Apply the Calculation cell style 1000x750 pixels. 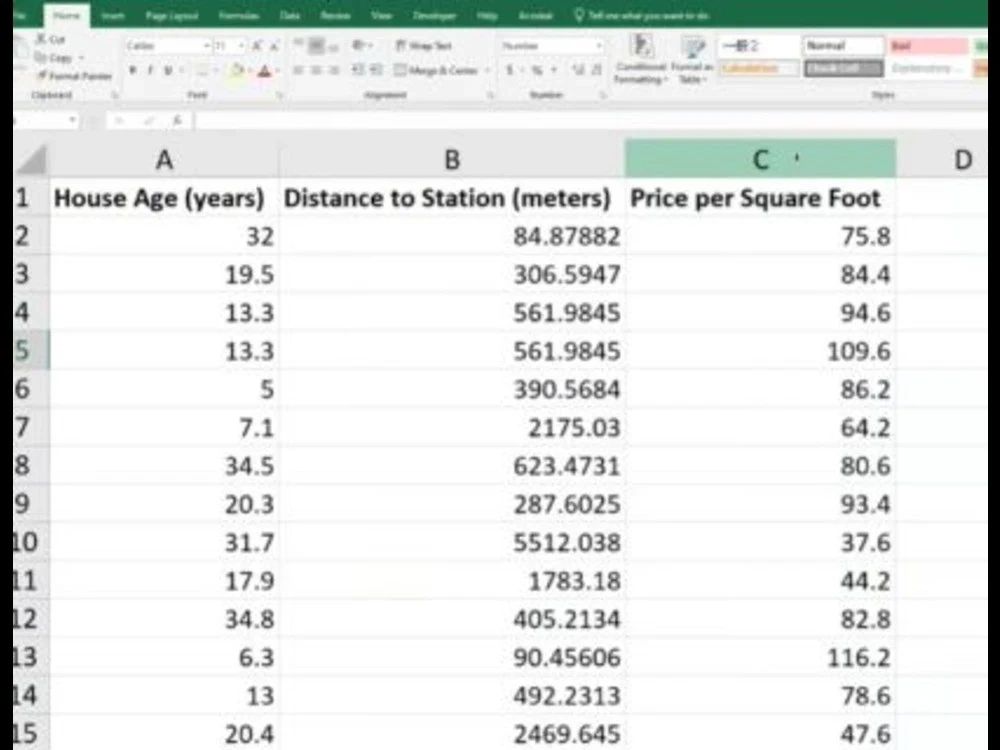point(758,68)
